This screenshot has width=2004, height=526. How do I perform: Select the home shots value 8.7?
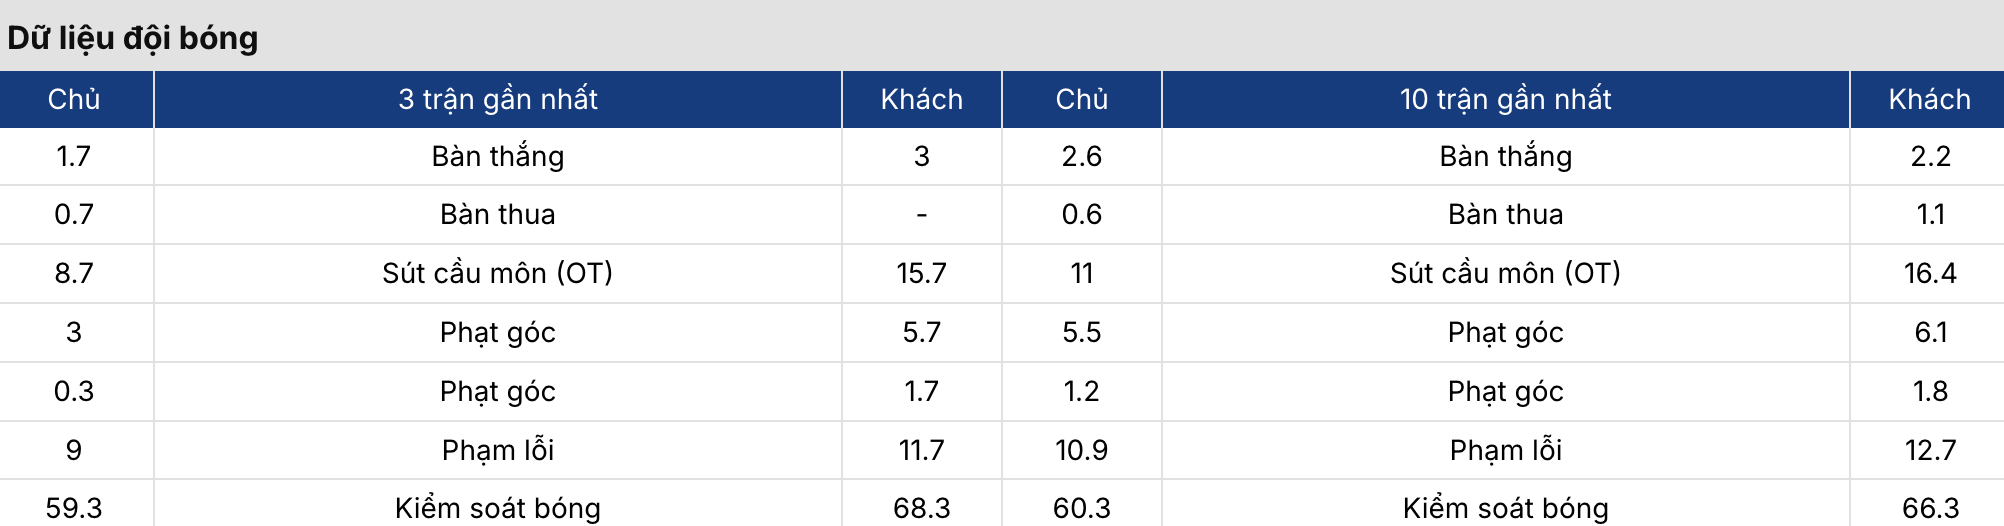pos(74,273)
